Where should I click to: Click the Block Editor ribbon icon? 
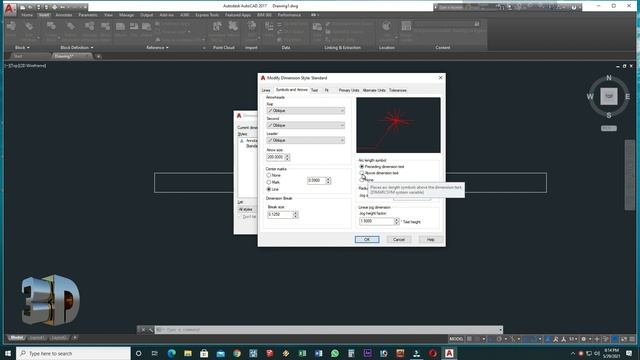(x=105, y=27)
